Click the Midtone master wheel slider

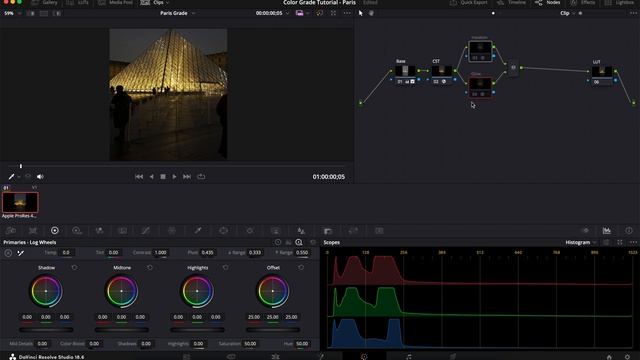[122, 329]
